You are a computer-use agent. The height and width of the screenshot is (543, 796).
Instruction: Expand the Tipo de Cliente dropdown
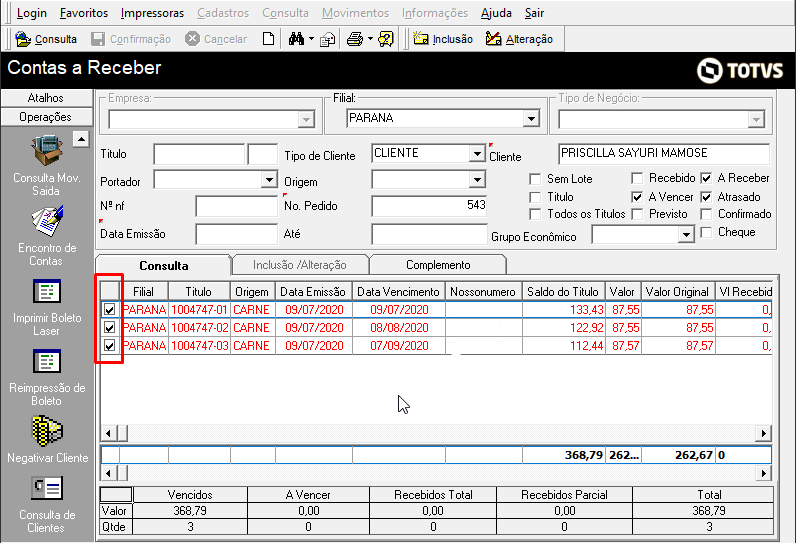(477, 153)
